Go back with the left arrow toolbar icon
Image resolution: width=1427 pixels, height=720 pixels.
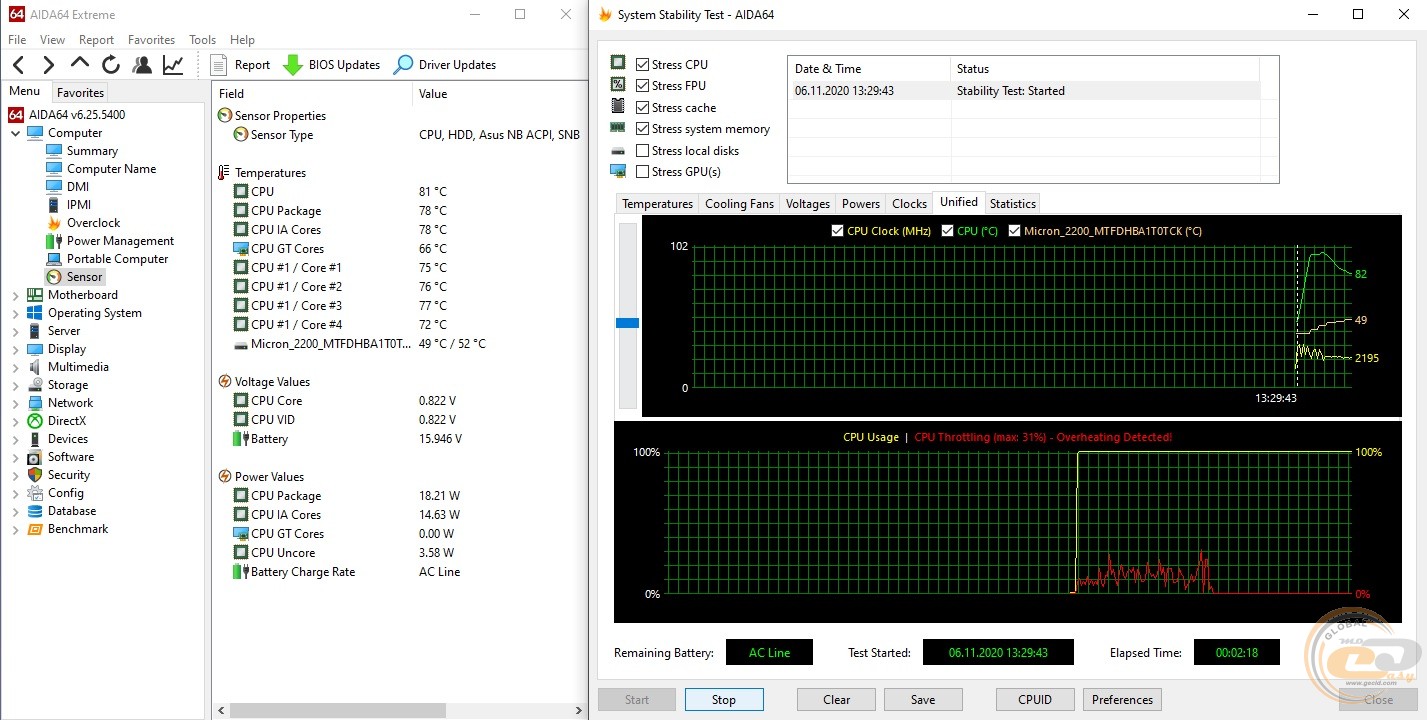(x=19, y=65)
